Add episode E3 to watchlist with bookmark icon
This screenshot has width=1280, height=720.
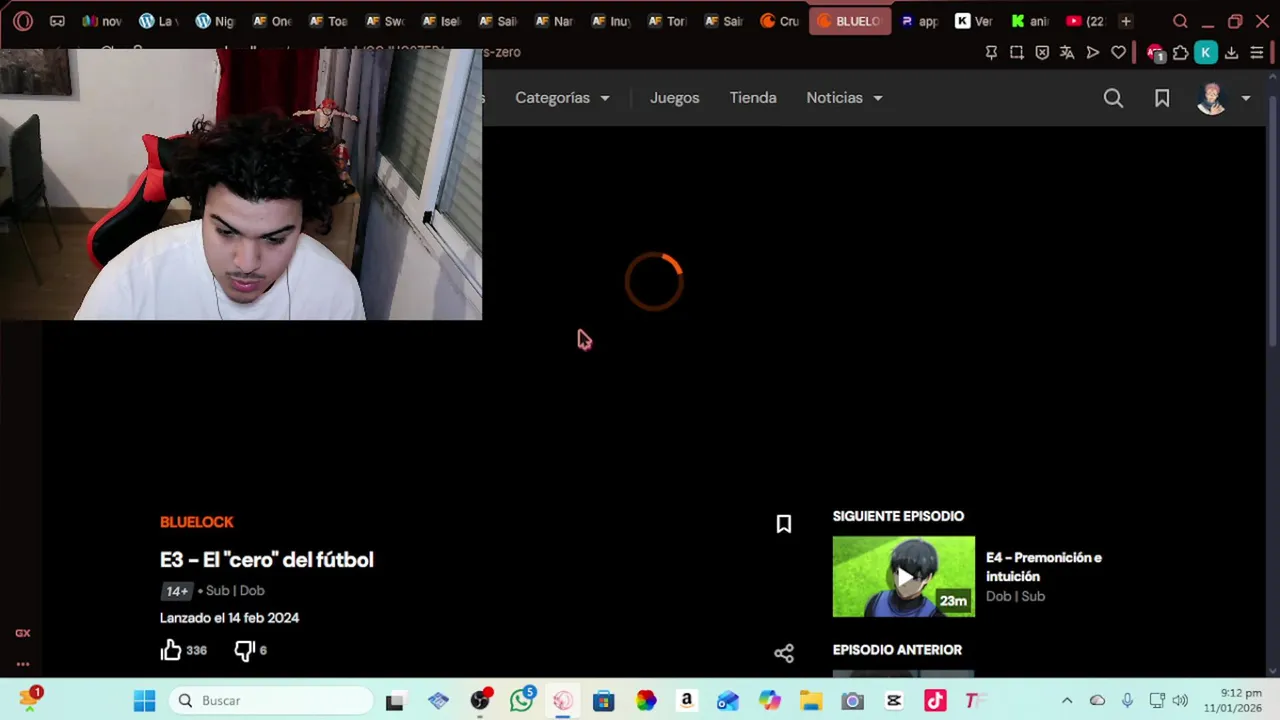click(784, 524)
